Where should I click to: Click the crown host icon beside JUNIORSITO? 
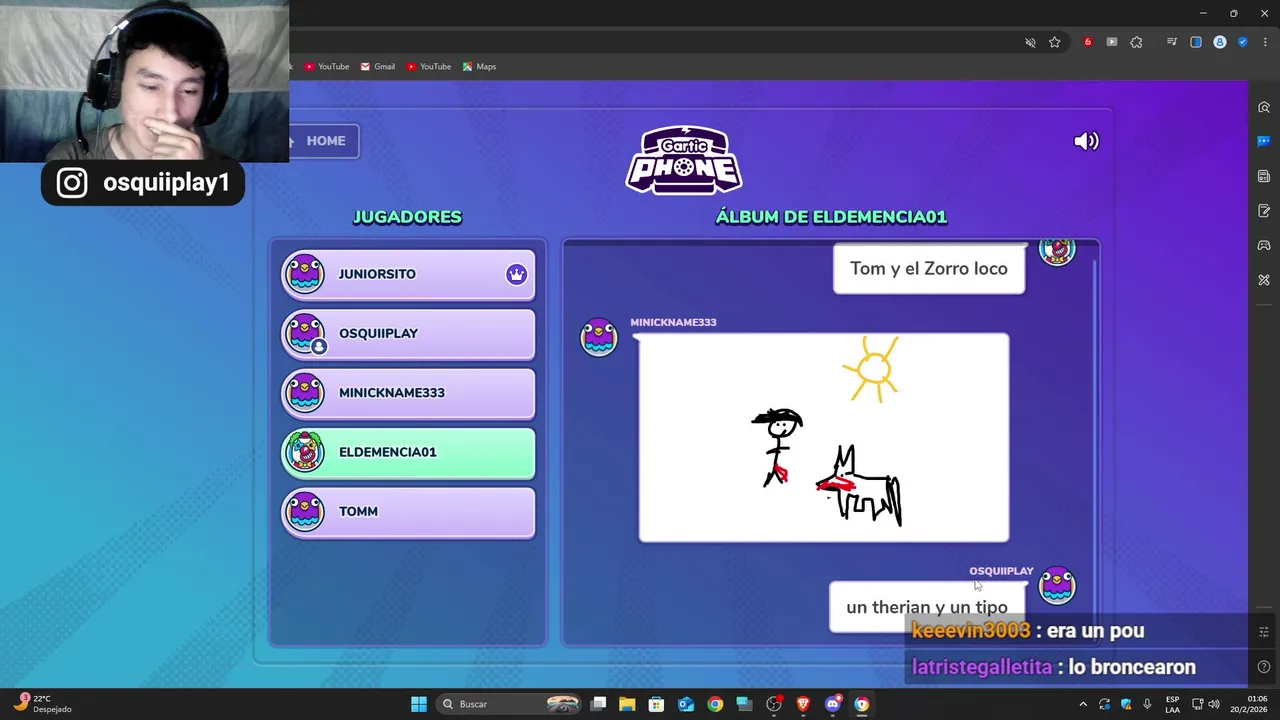[x=516, y=274]
